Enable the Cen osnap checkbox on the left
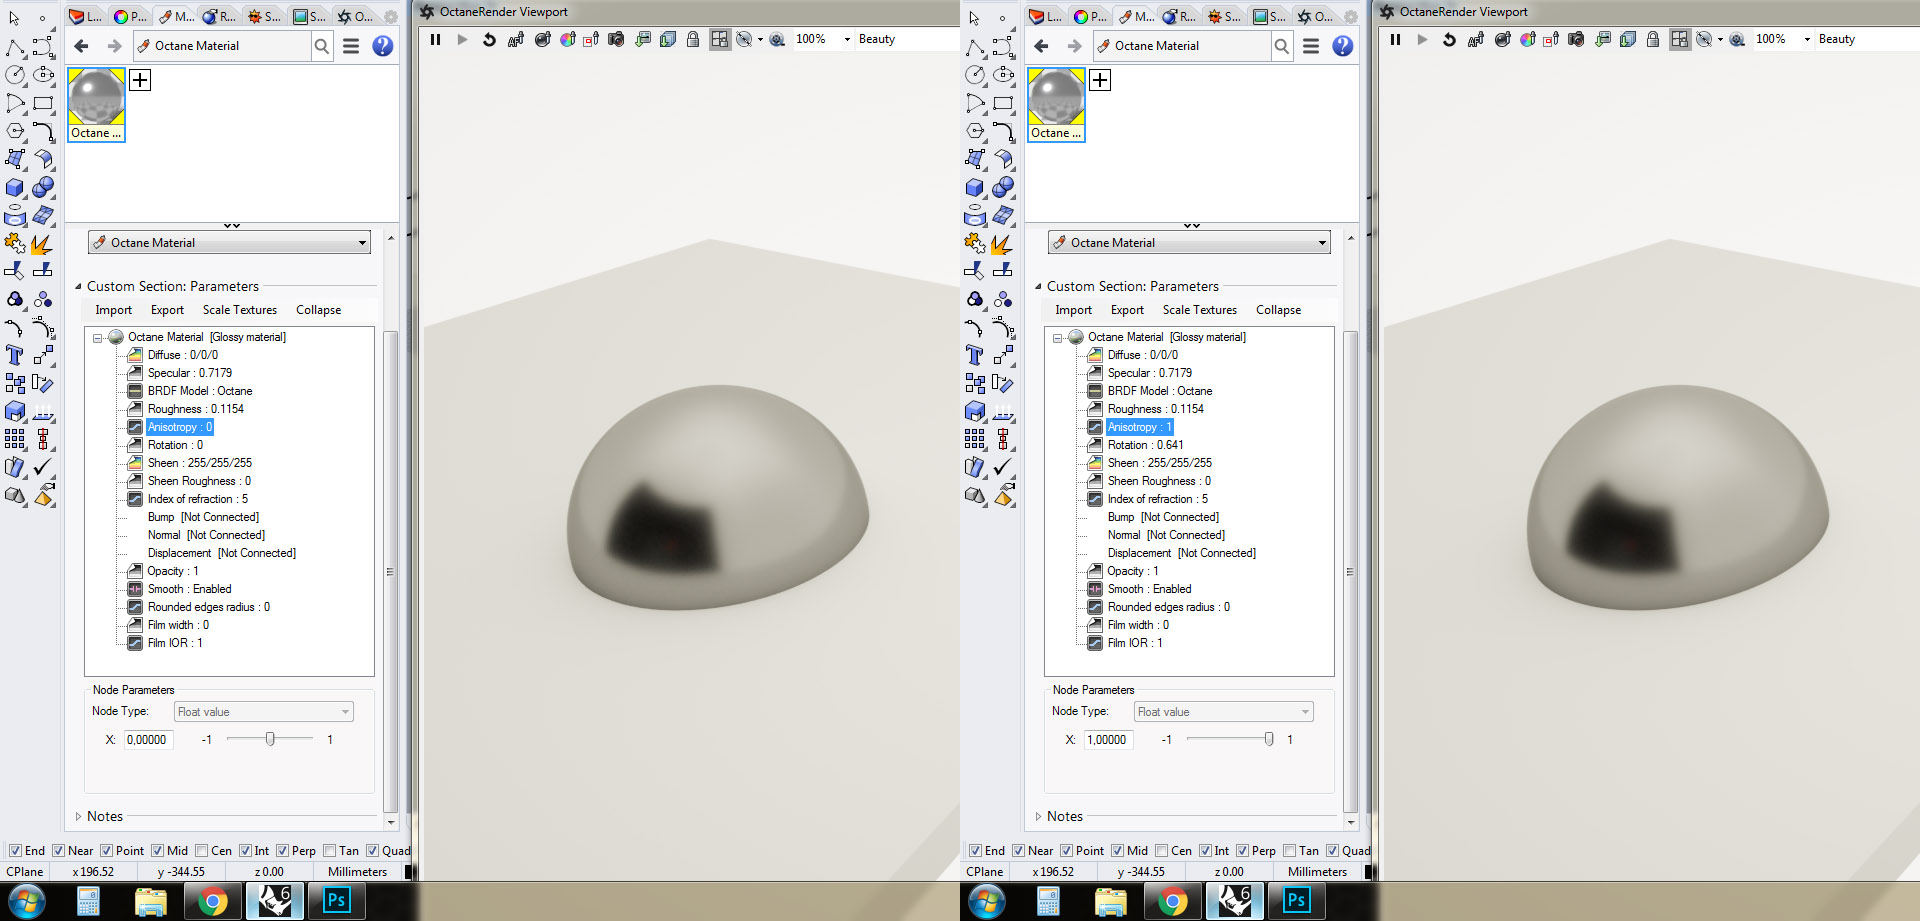This screenshot has width=1920, height=921. [x=202, y=851]
